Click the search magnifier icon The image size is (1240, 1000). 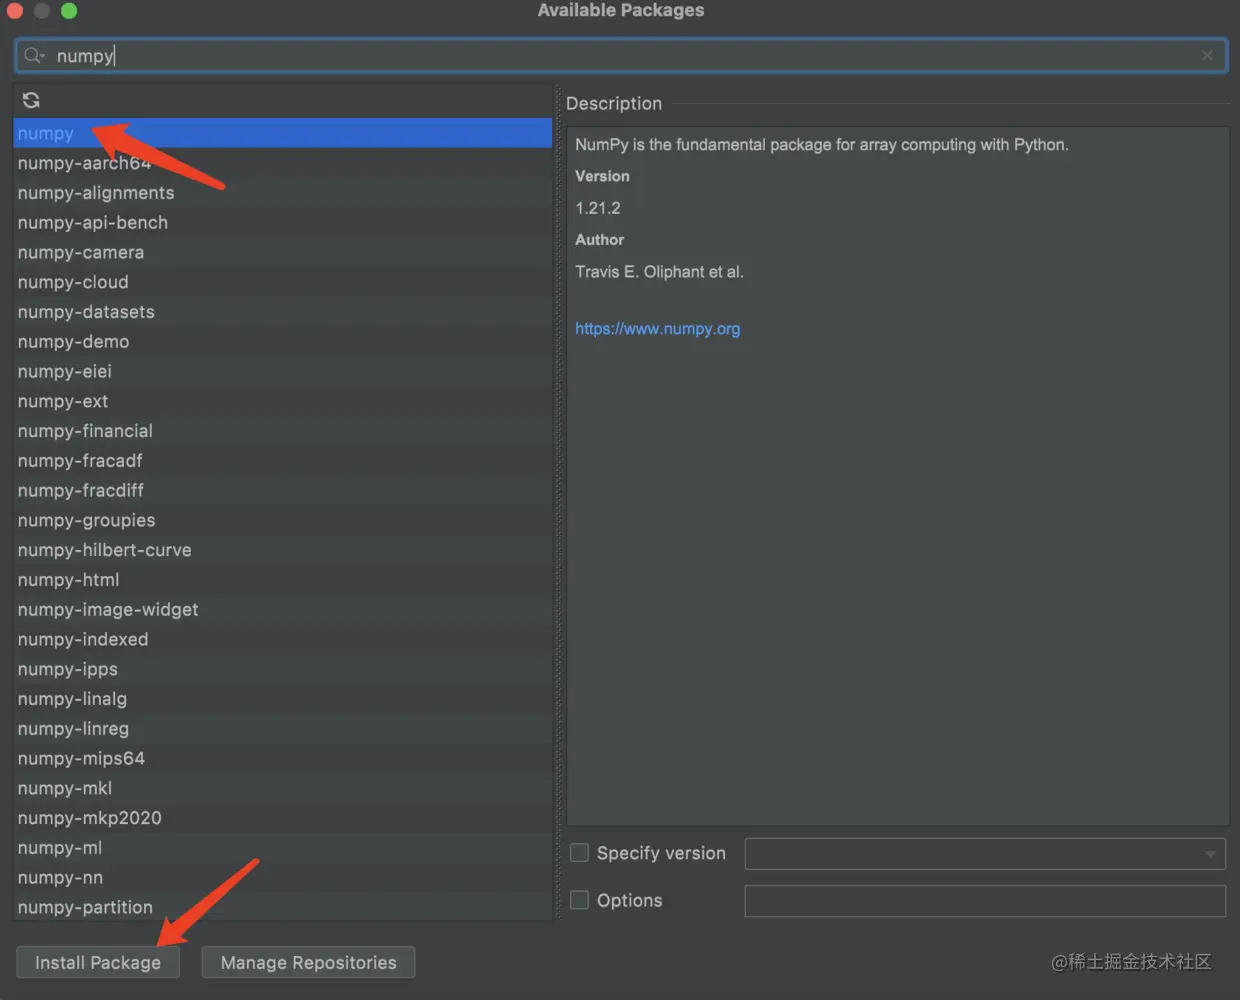tap(33, 56)
